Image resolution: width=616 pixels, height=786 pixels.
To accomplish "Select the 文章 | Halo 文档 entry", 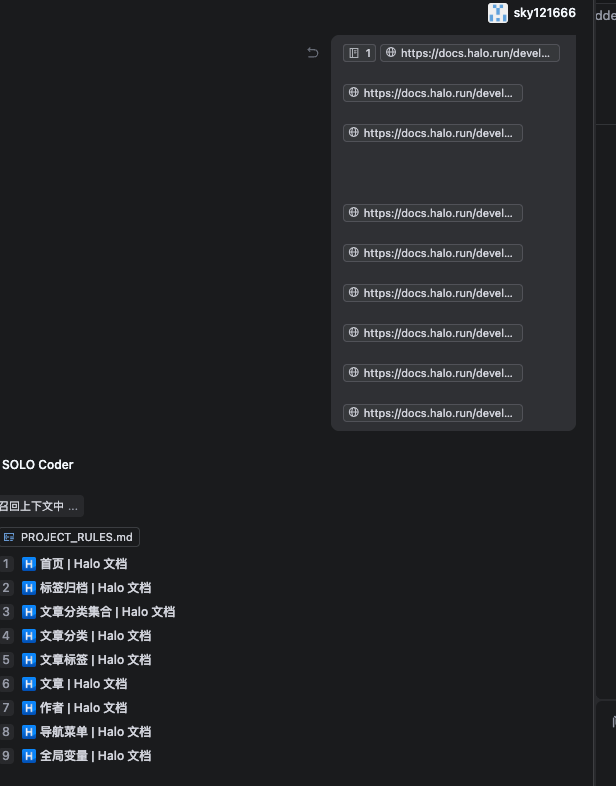I will (x=83, y=684).
